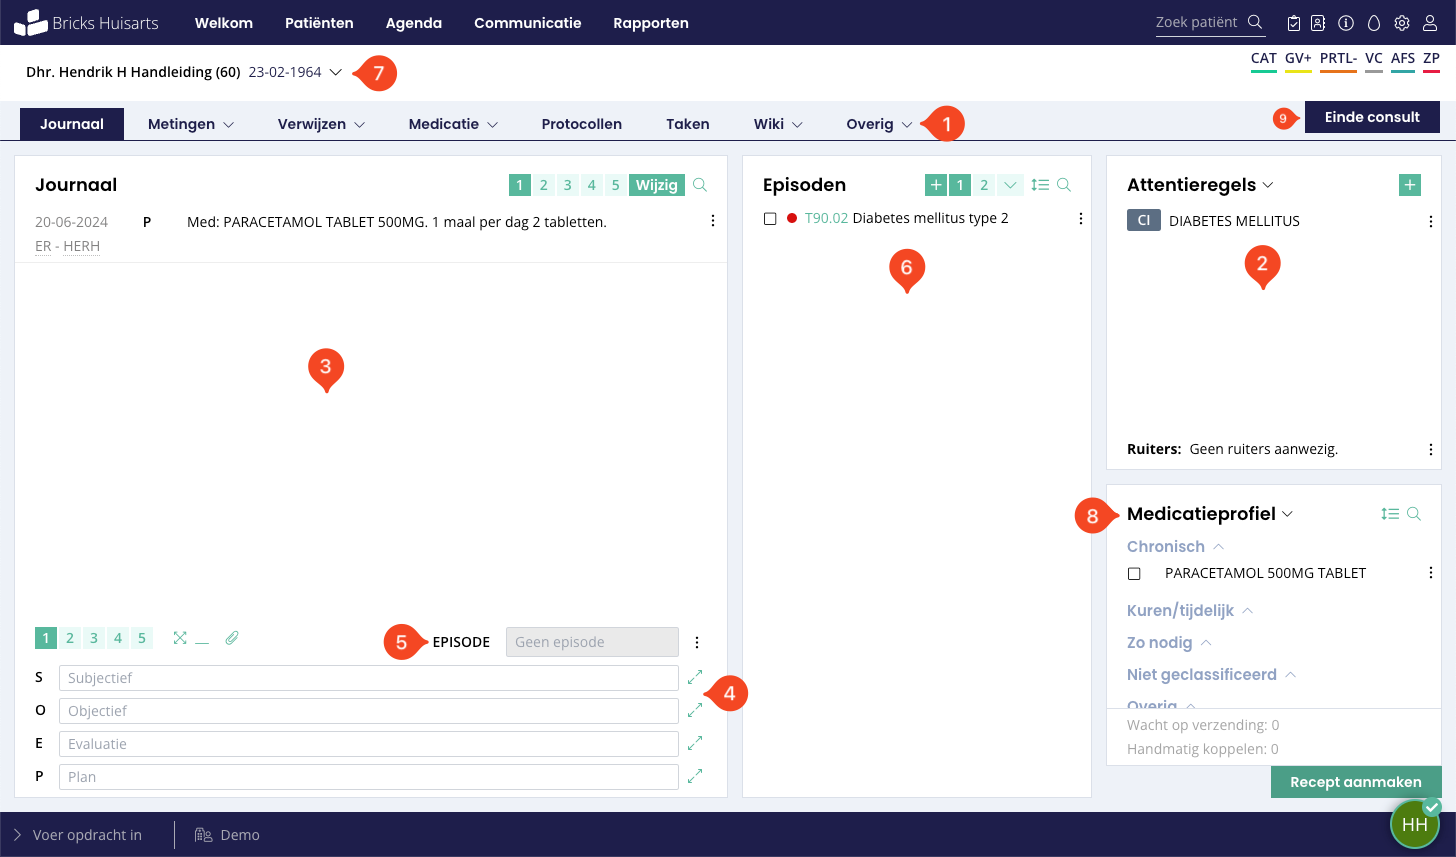Open the Agenda menu
The image size is (1456, 857).
pyautogui.click(x=414, y=23)
